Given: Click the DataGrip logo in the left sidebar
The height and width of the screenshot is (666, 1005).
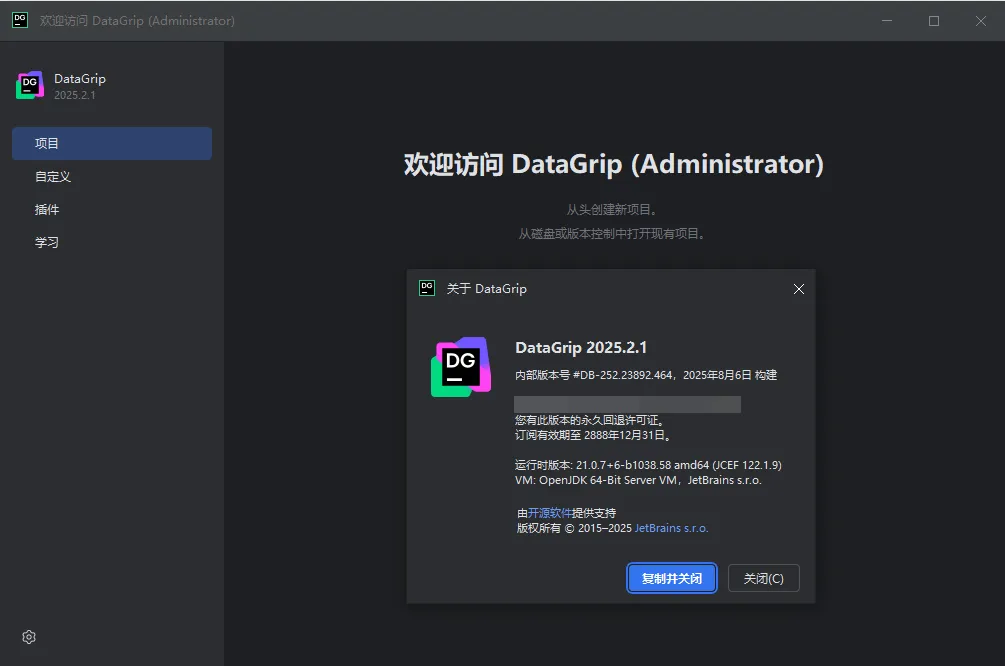Looking at the screenshot, I should (x=30, y=86).
